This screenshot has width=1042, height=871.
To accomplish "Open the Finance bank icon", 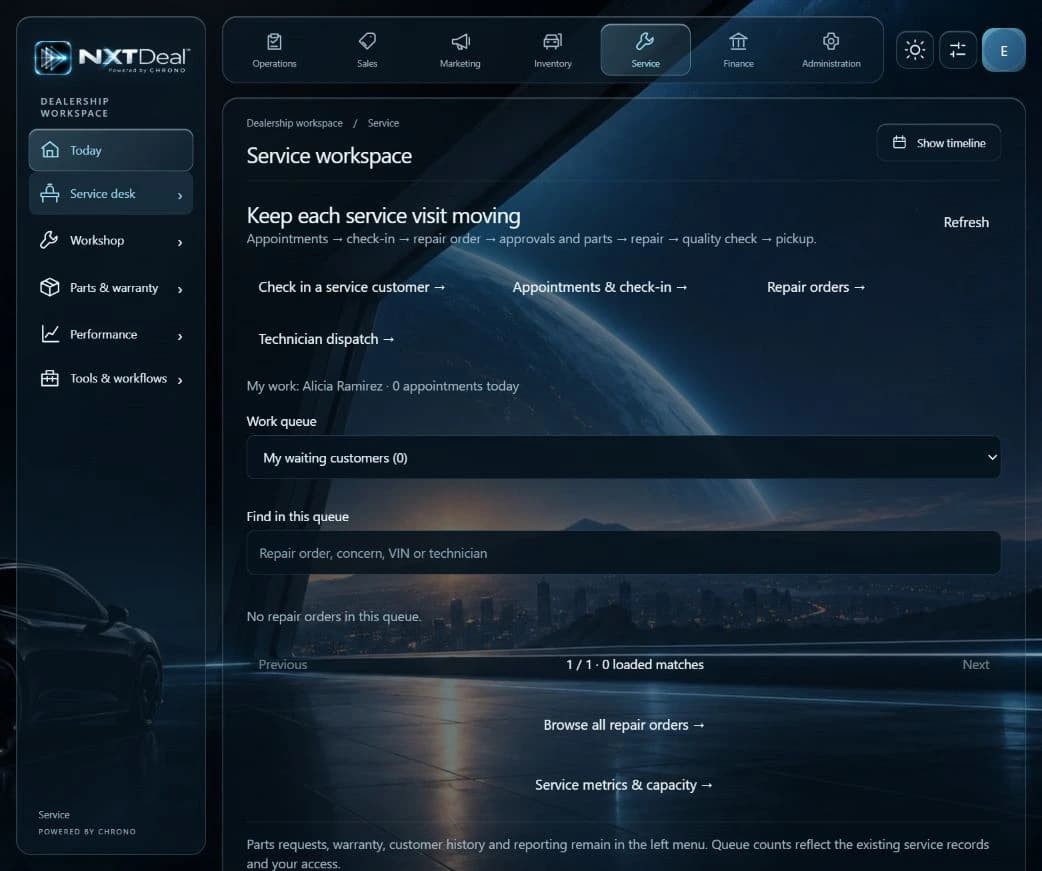I will click(738, 42).
